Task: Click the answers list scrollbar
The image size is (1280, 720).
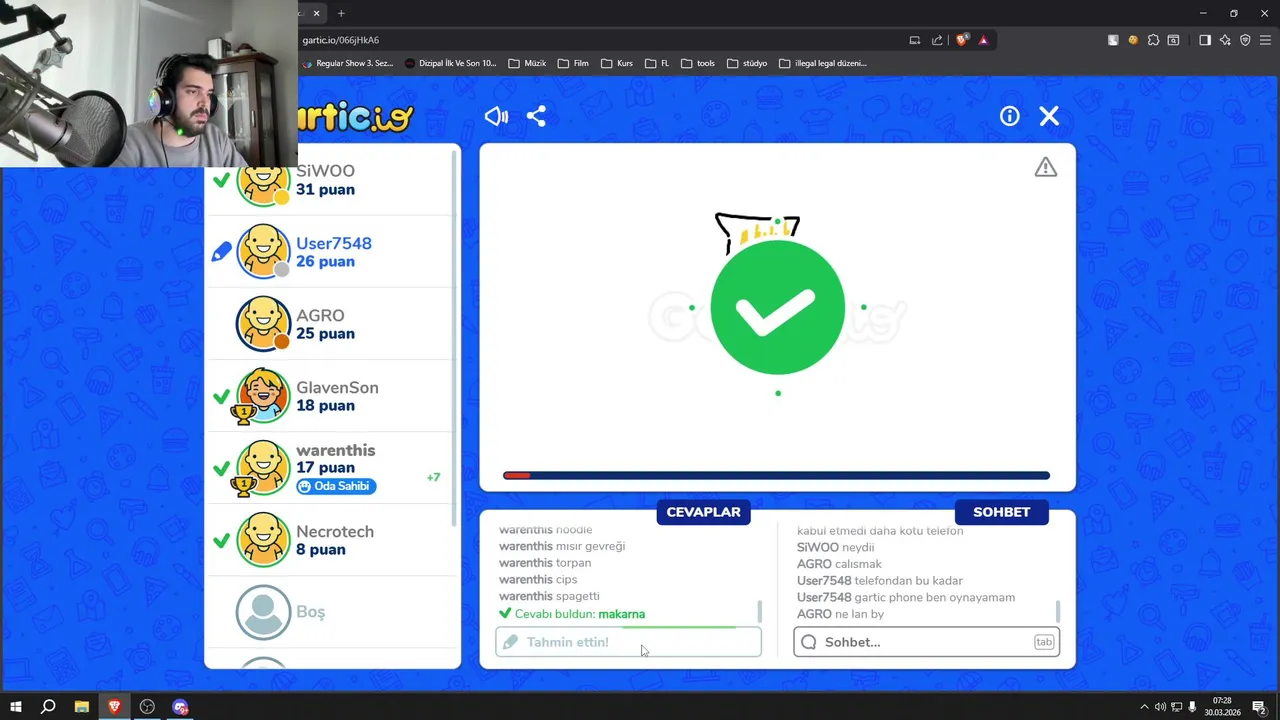Action: coord(760,610)
